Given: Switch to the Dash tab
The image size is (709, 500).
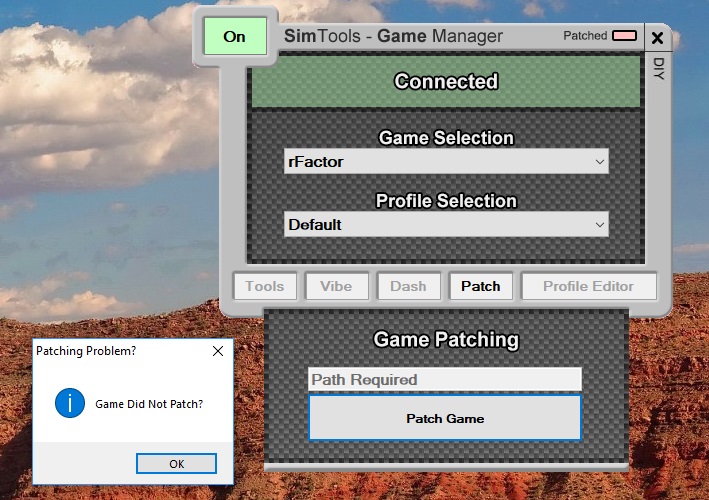Looking at the screenshot, I should 408,286.
